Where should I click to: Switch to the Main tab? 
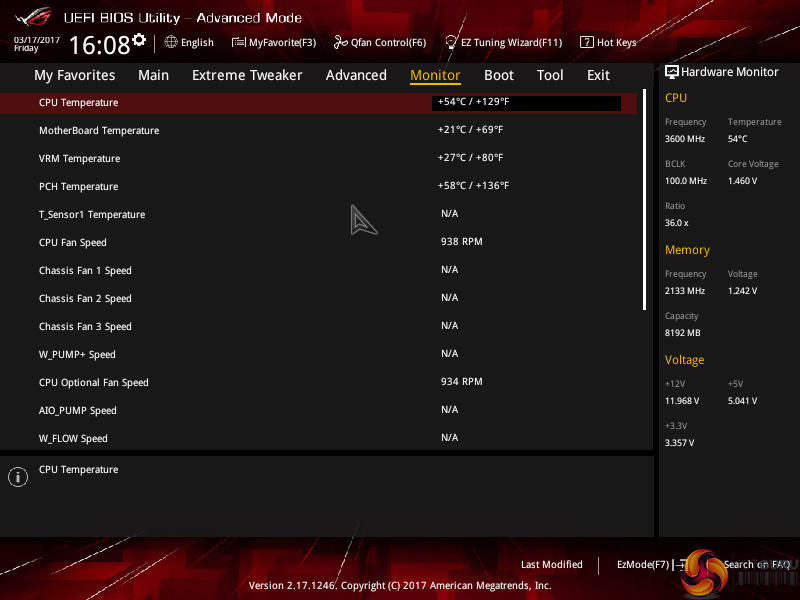[153, 75]
